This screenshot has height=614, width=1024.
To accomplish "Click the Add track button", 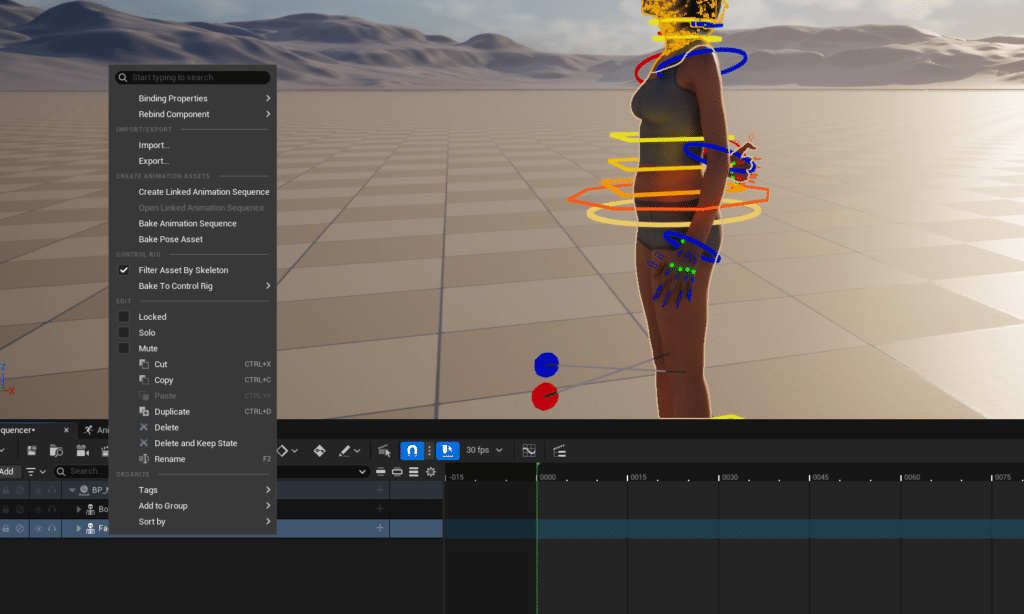I will 7,472.
